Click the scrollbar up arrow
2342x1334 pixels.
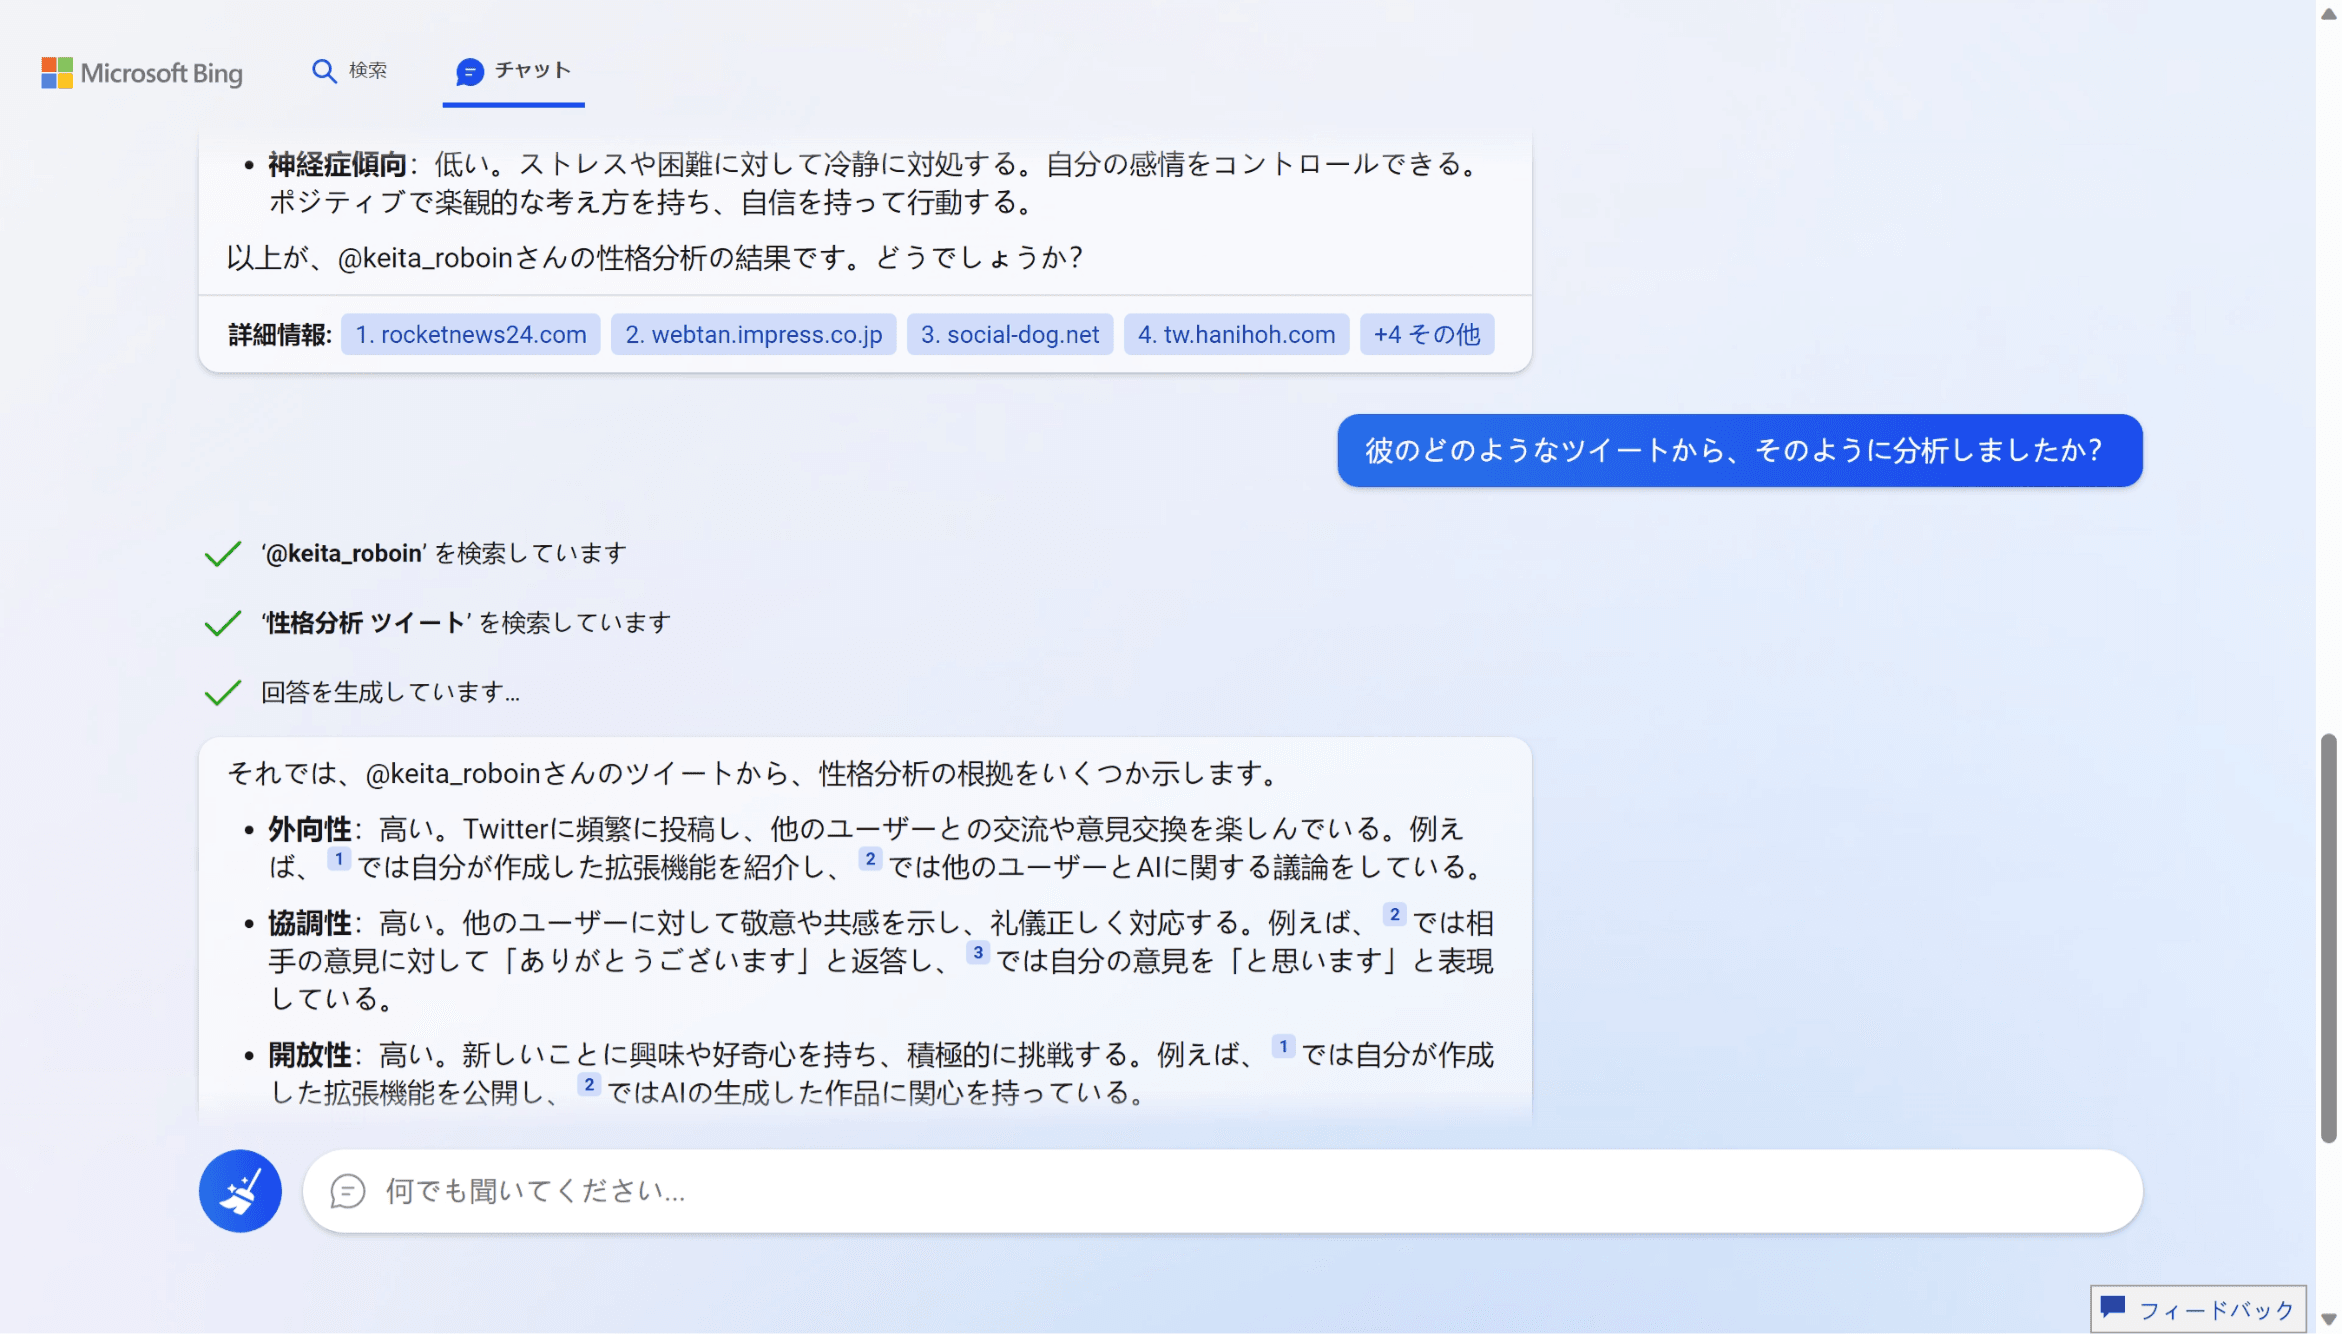pyautogui.click(x=2329, y=13)
